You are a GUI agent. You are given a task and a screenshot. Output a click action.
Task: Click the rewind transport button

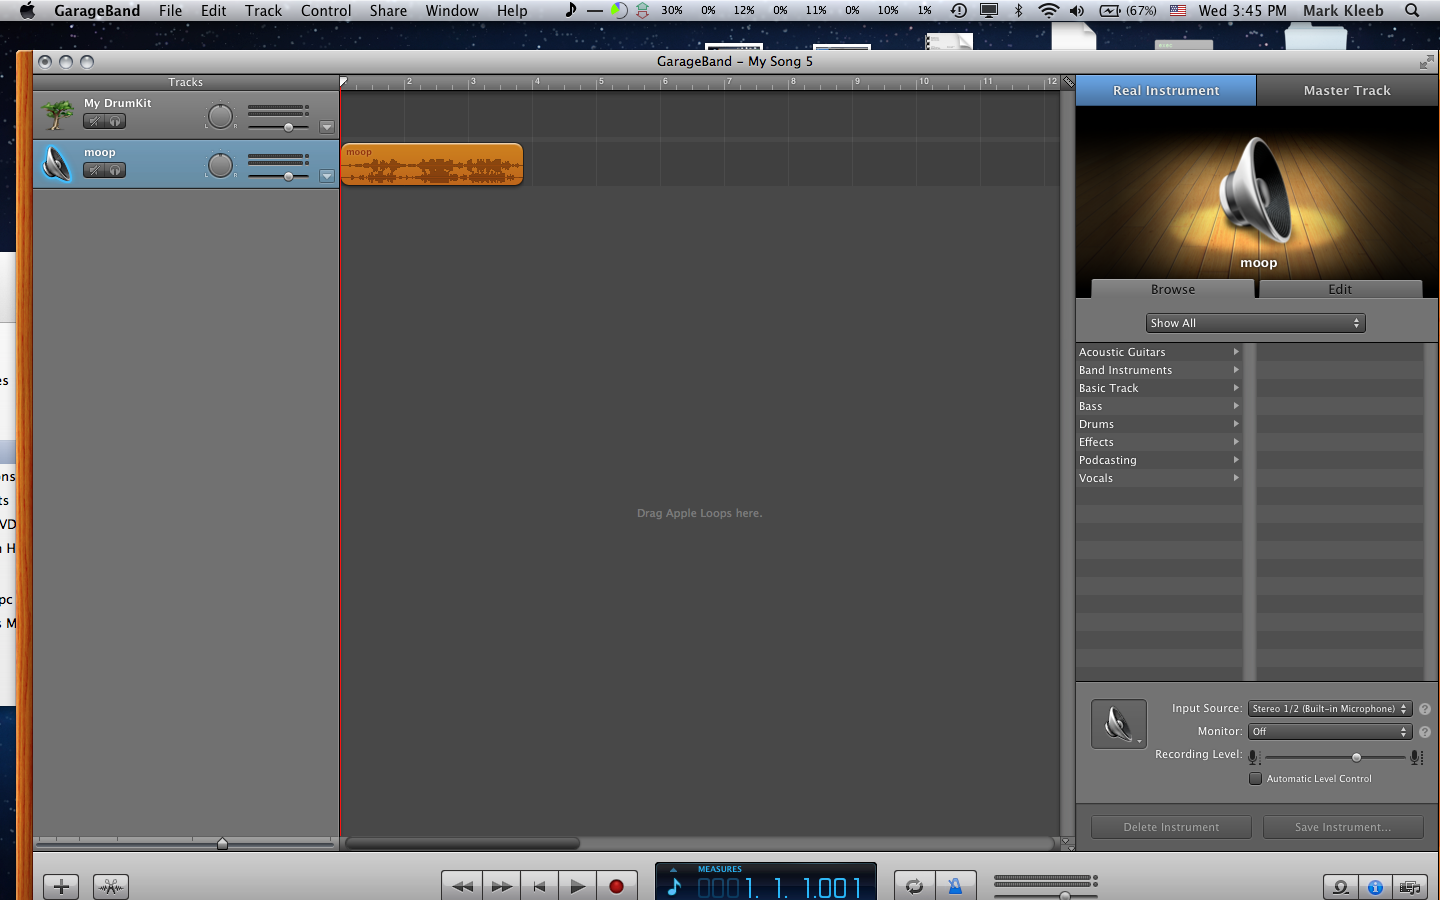[x=462, y=886]
